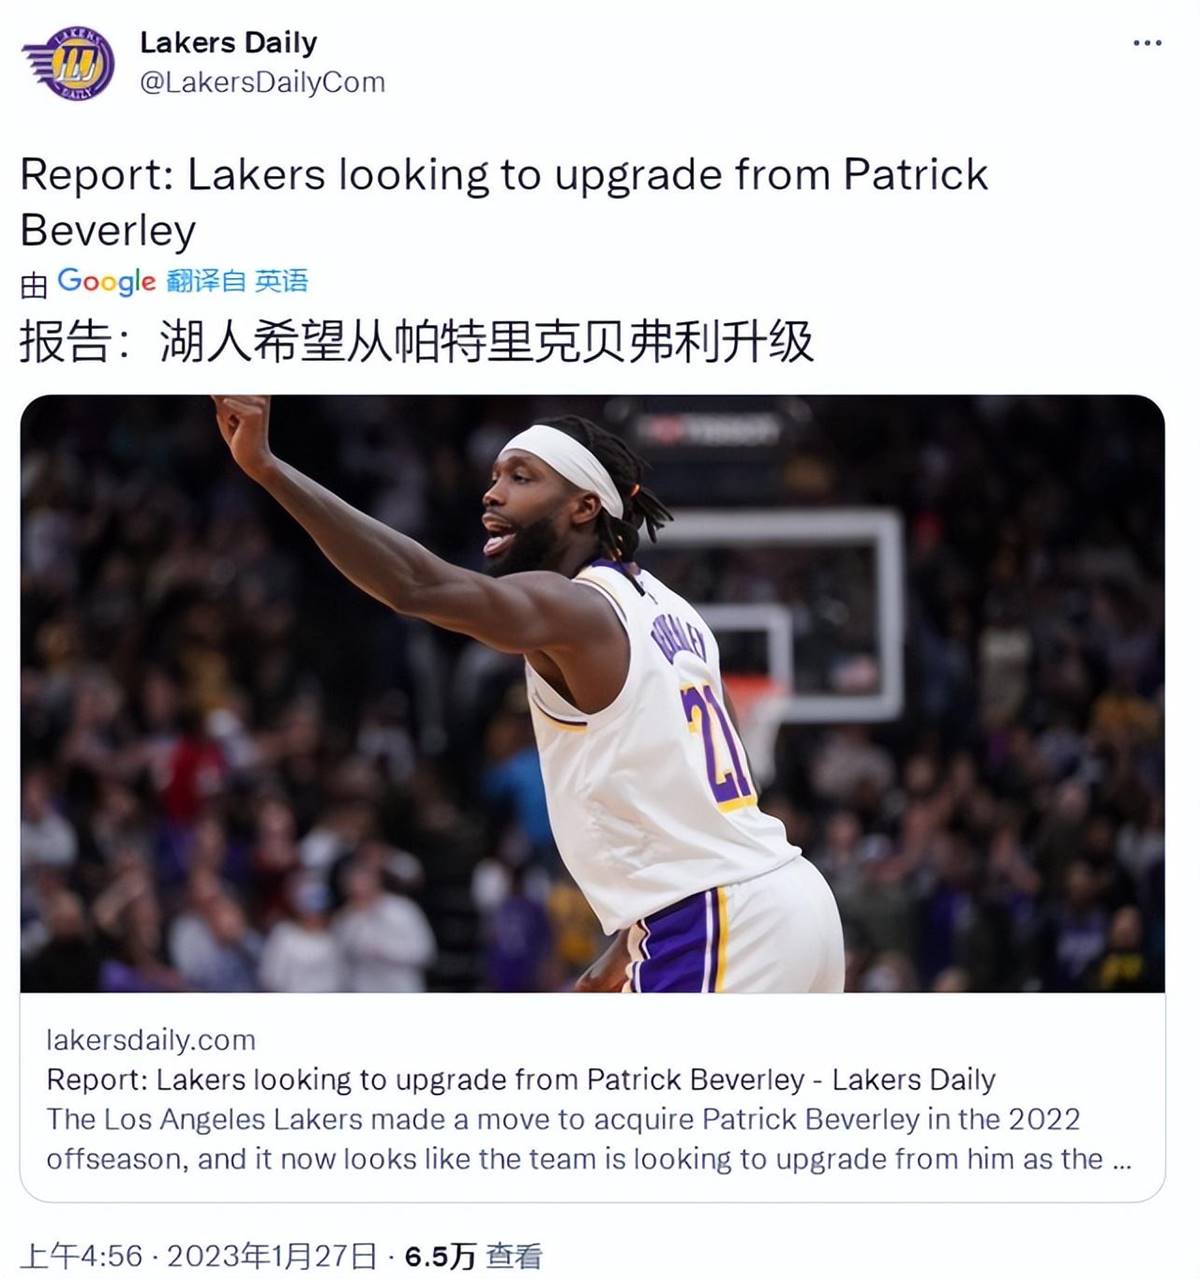This screenshot has height=1280, width=1200.
Task: Click the 查看 views label
Action: [x=514, y=1256]
